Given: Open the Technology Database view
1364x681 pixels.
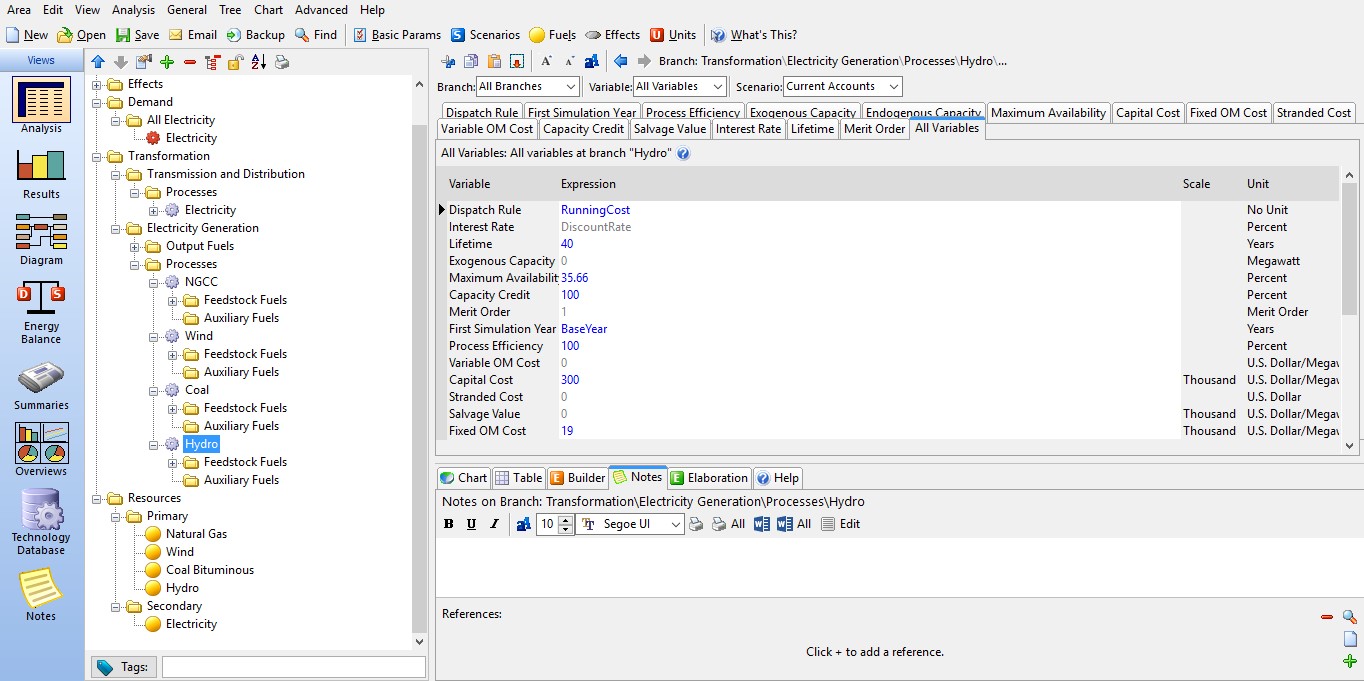Looking at the screenshot, I should pyautogui.click(x=41, y=522).
